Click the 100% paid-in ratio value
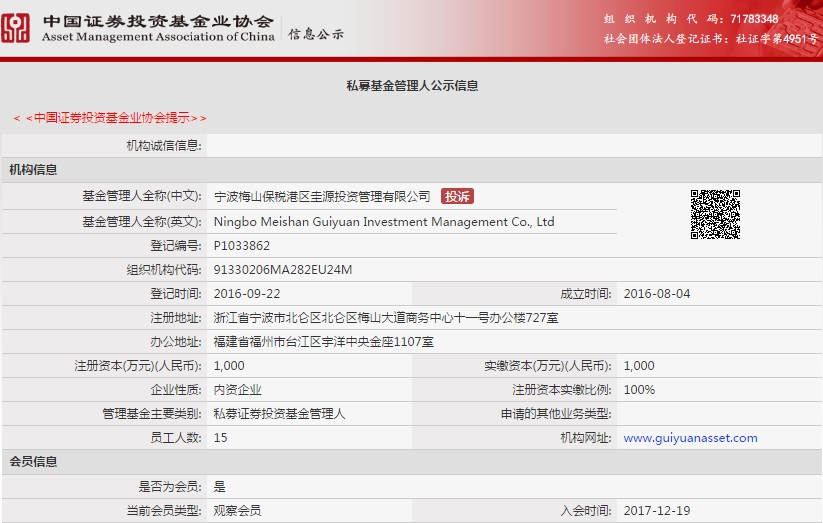 639,390
